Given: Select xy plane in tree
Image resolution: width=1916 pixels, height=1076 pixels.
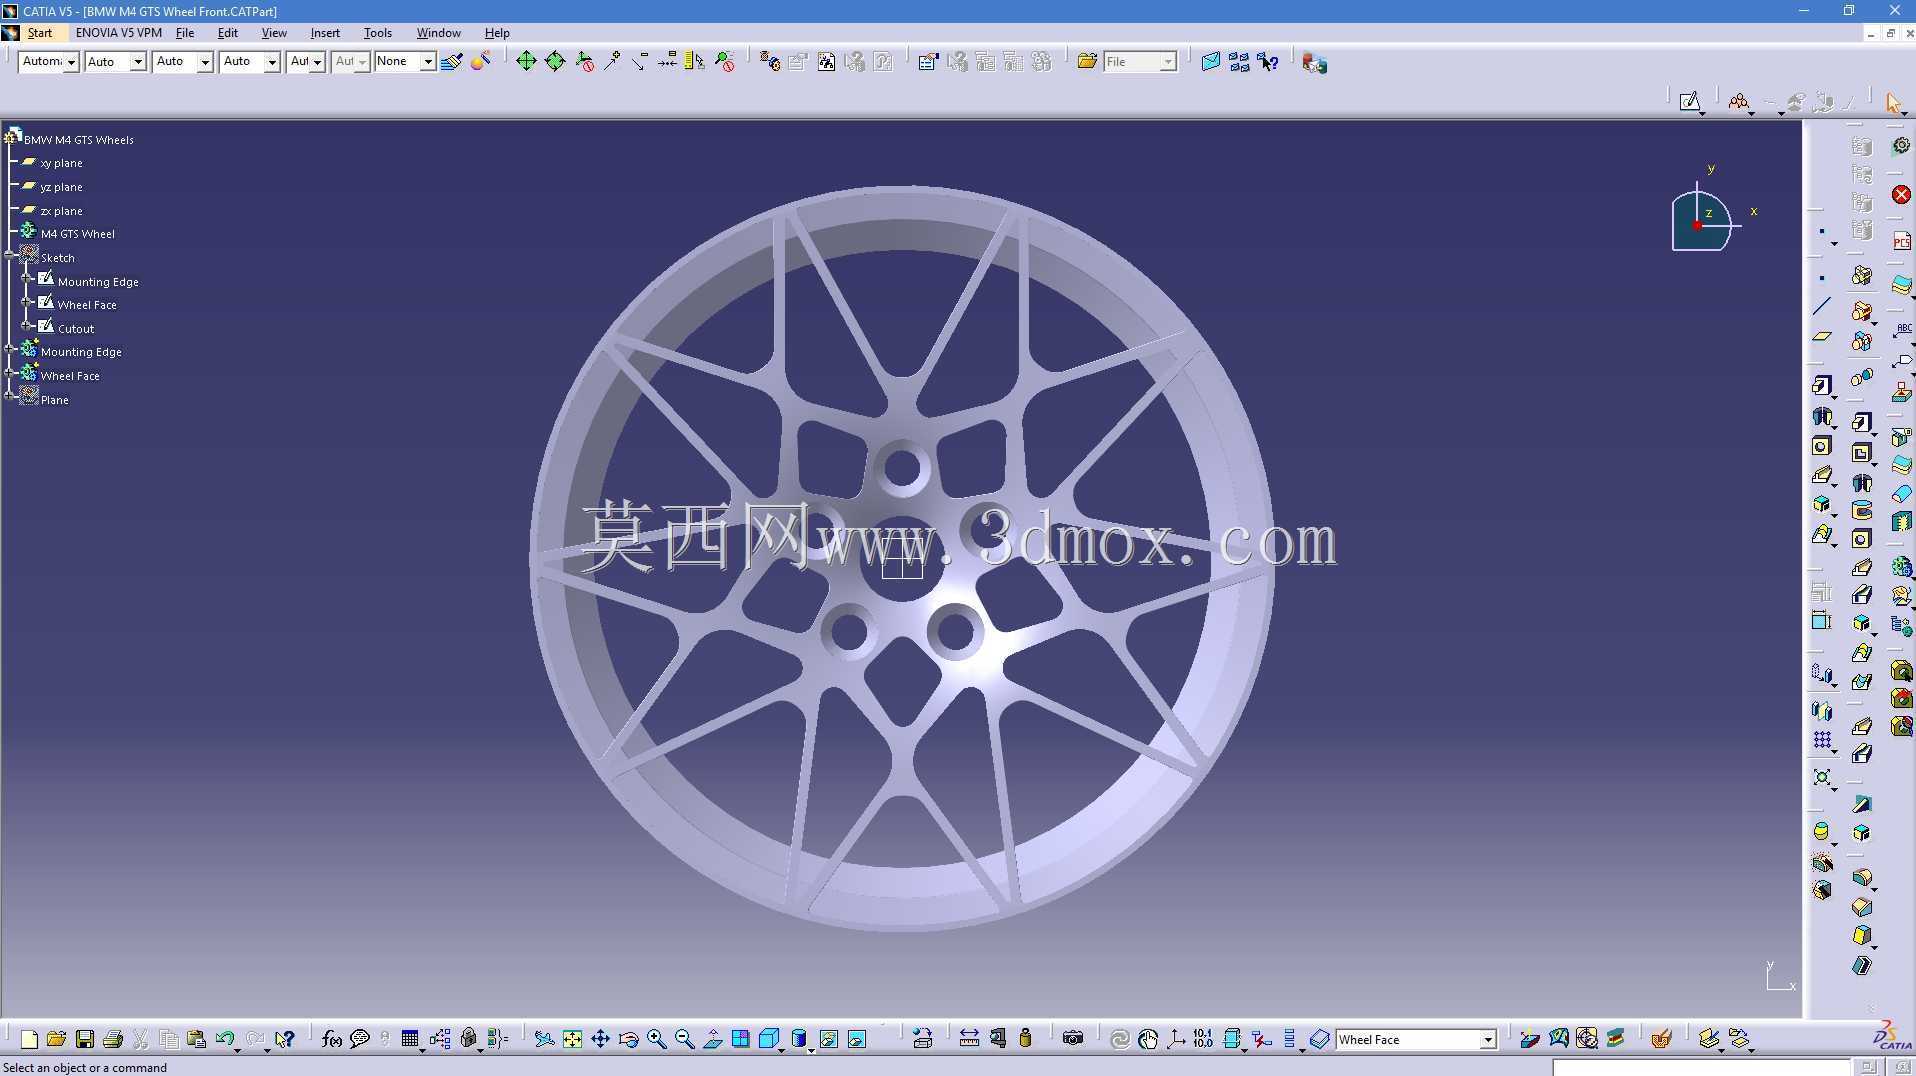Looking at the screenshot, I should coord(61,163).
